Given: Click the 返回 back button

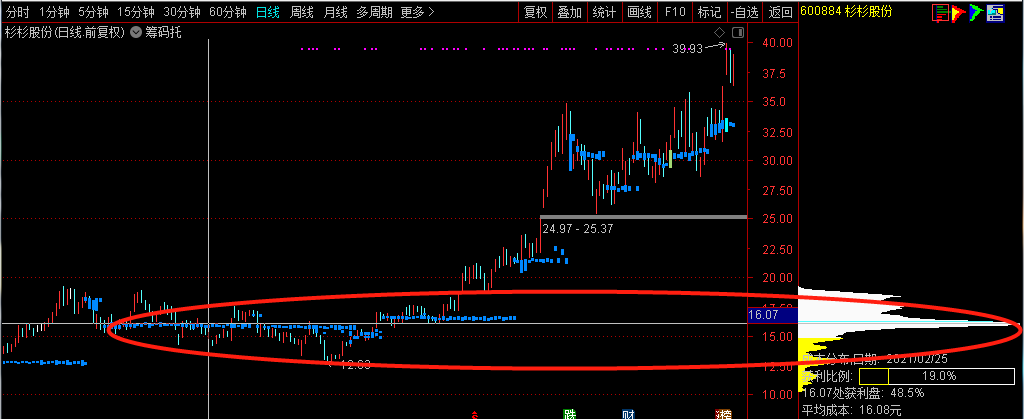Looking at the screenshot, I should [x=780, y=12].
